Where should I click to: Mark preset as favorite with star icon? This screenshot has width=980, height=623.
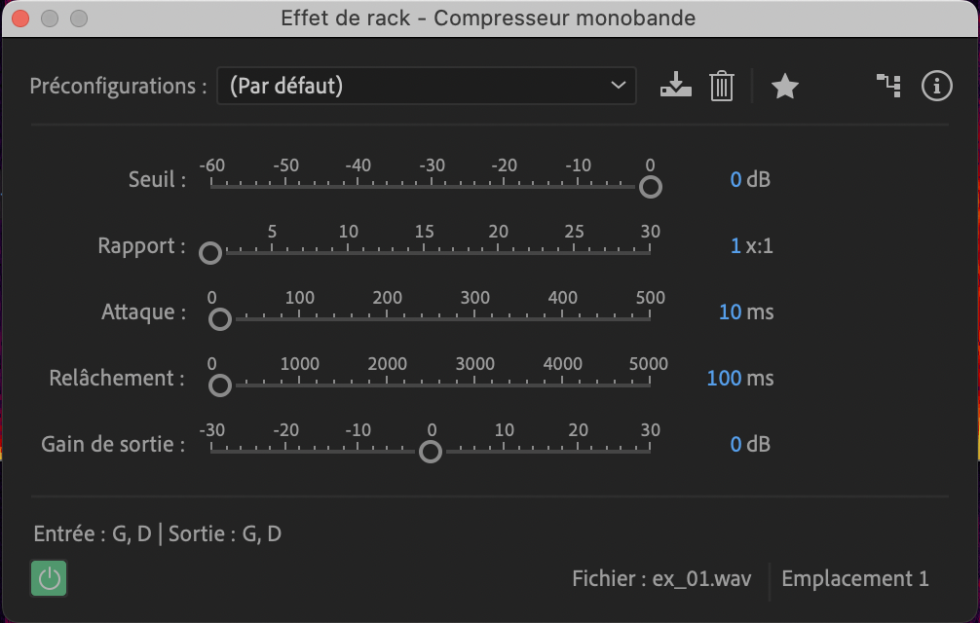tap(785, 86)
